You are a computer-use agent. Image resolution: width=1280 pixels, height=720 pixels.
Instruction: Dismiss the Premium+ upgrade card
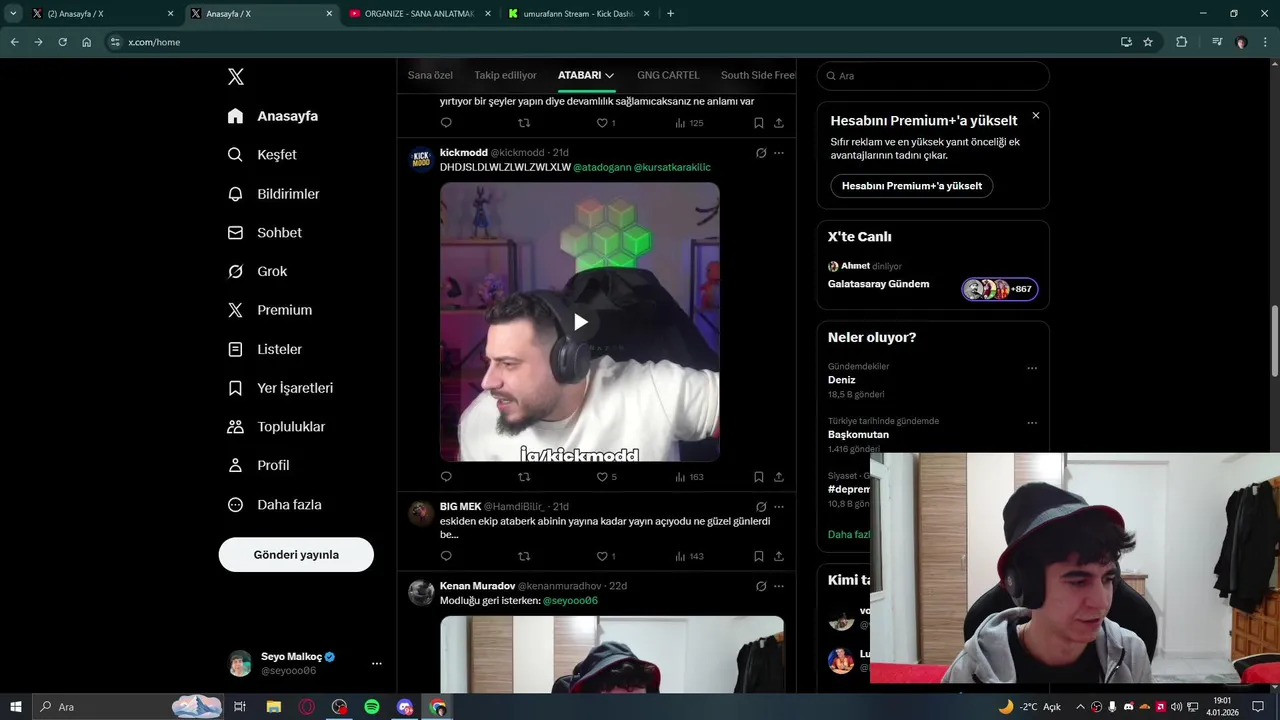click(x=1035, y=116)
